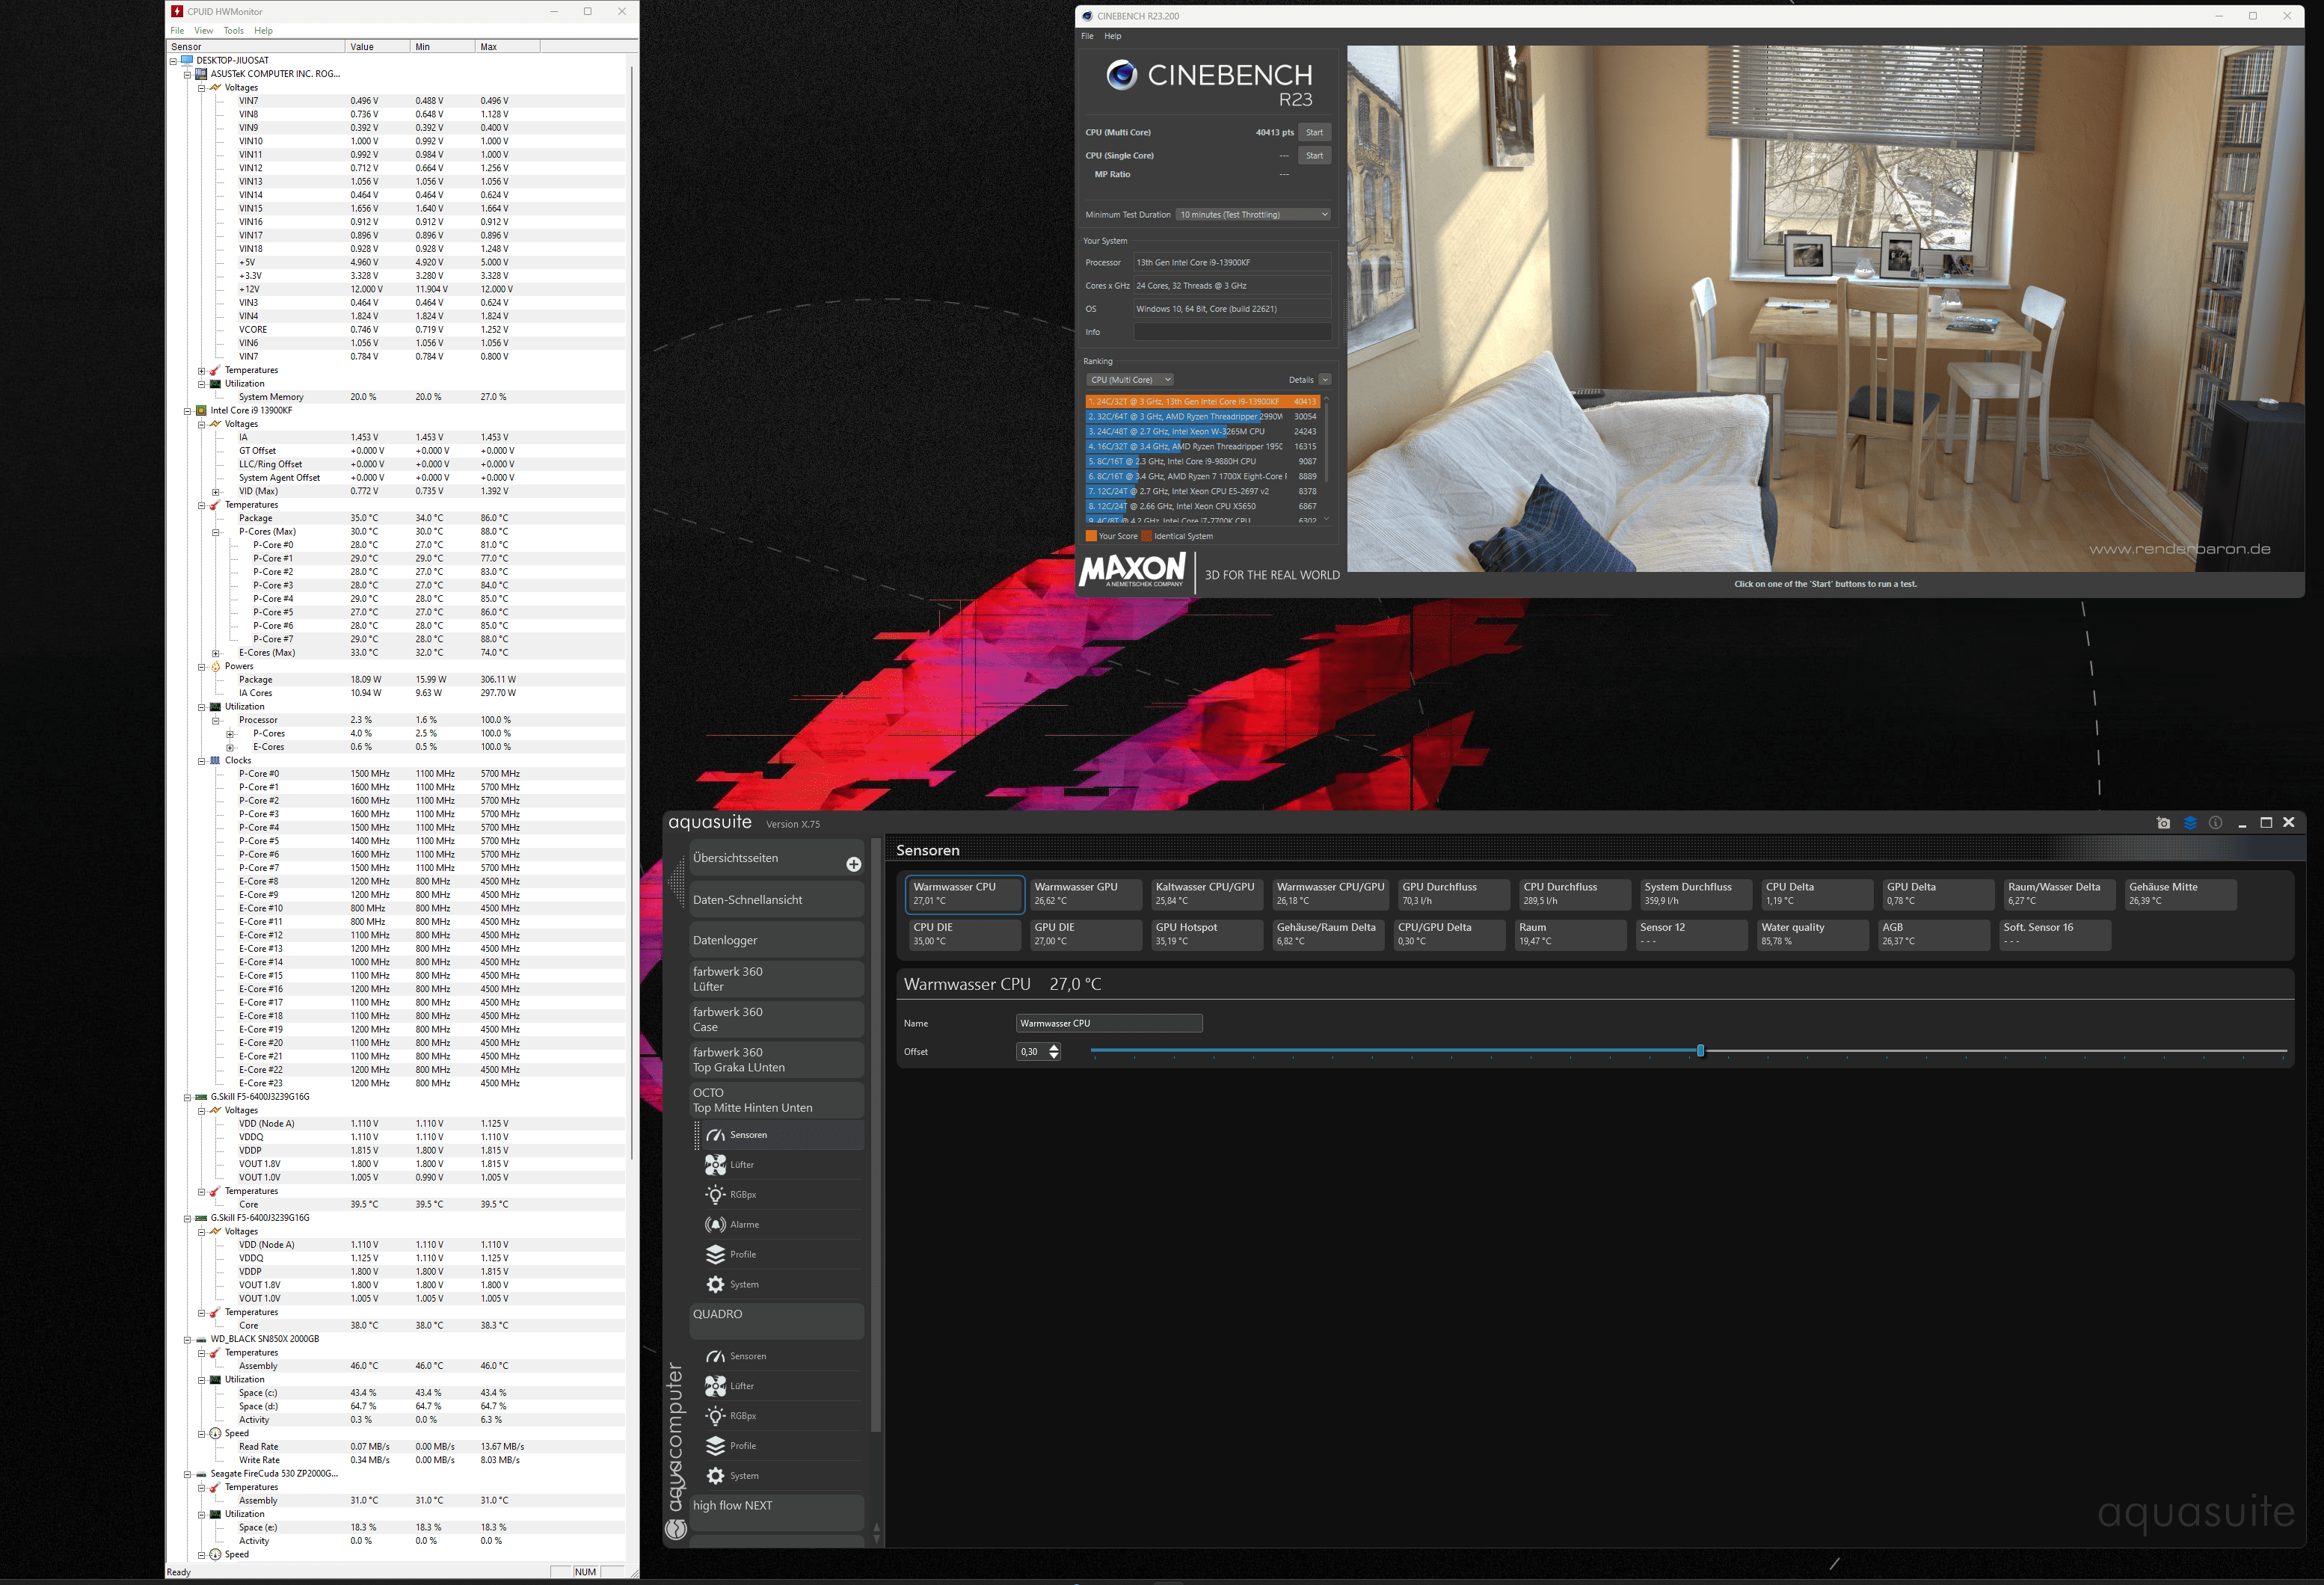Open Cinebench File menu
The width and height of the screenshot is (2324, 1585).
[1087, 36]
